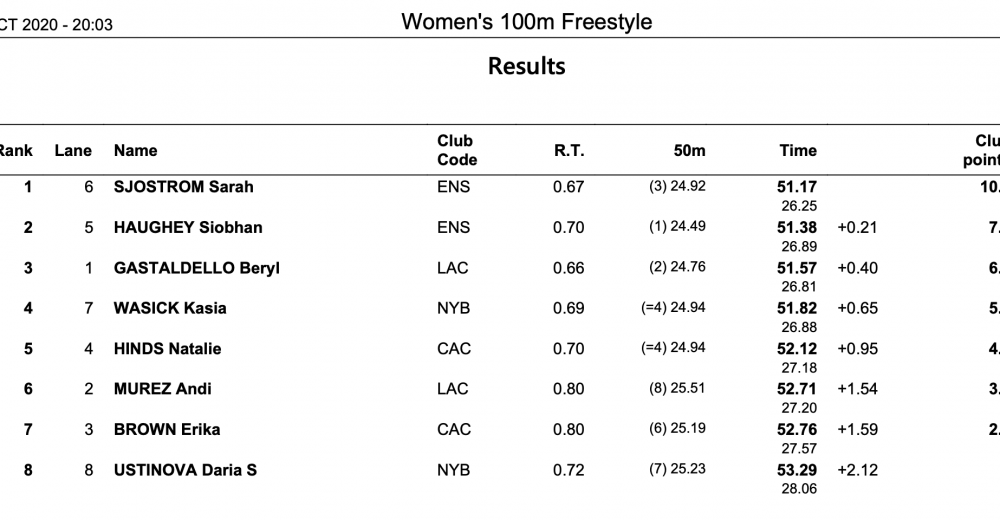Select the Results heading
This screenshot has width=1000, height=520.
(x=527, y=66)
